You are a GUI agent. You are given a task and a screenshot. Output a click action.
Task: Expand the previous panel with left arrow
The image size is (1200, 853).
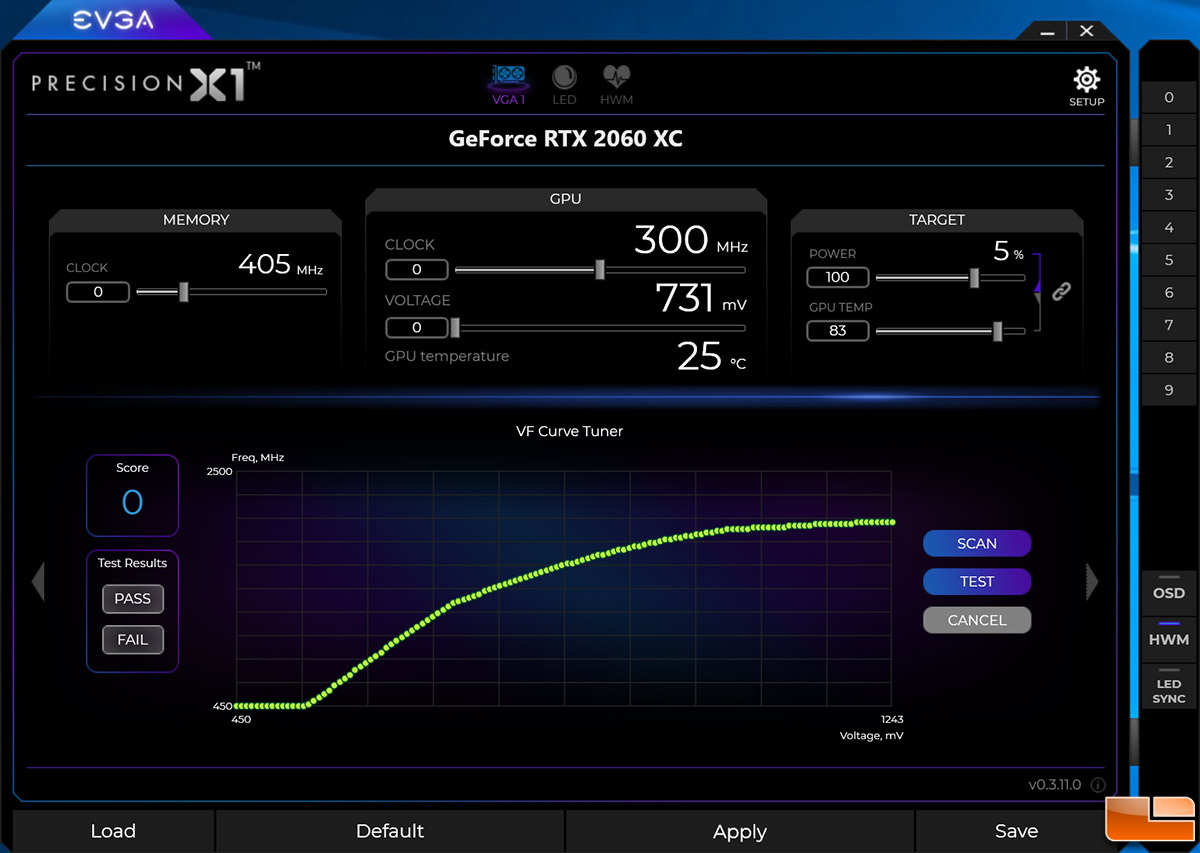(x=37, y=581)
